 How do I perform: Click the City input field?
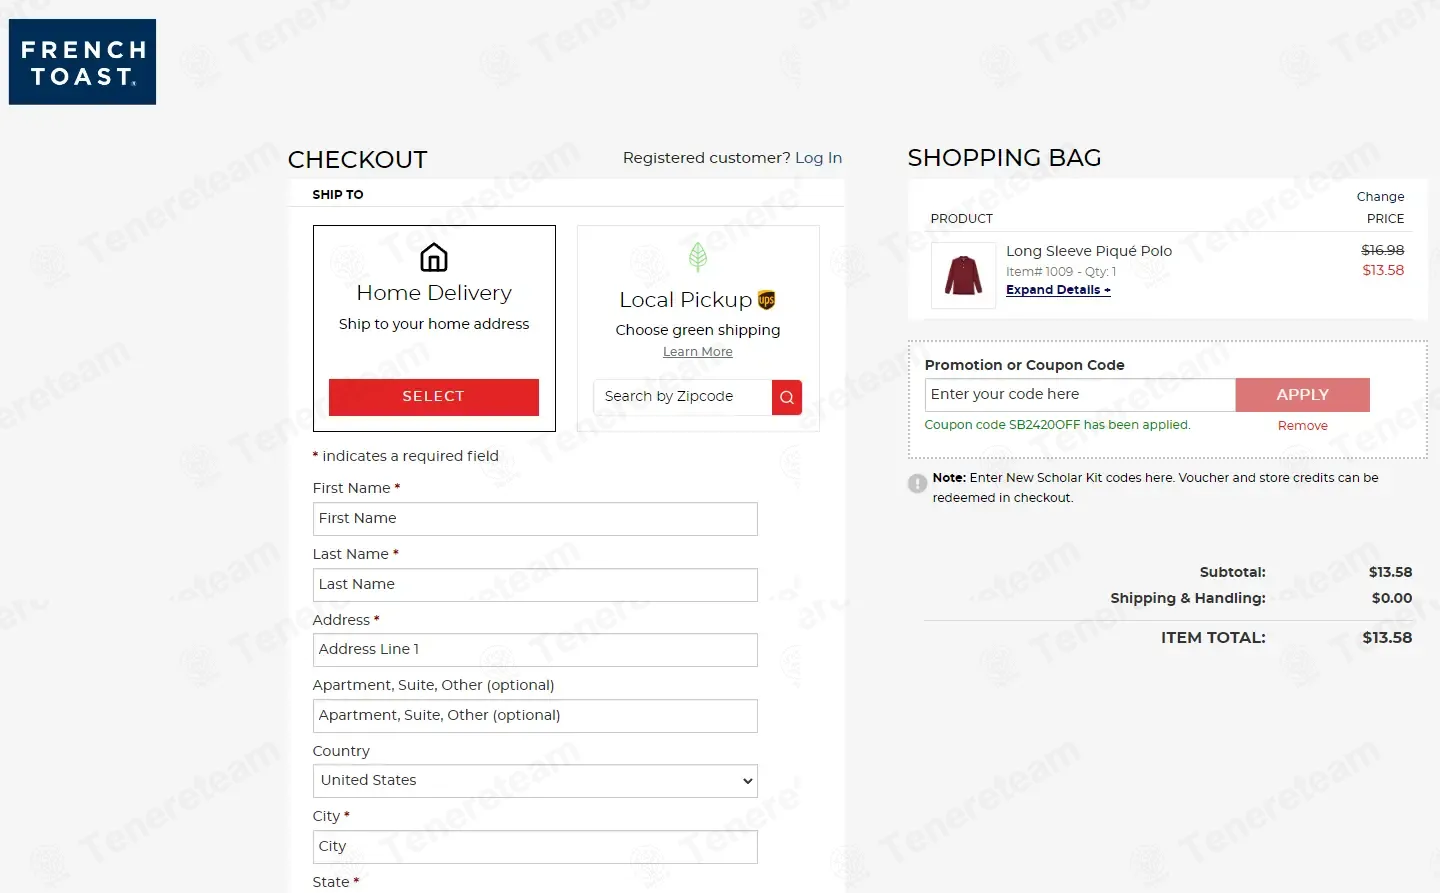[x=535, y=847]
